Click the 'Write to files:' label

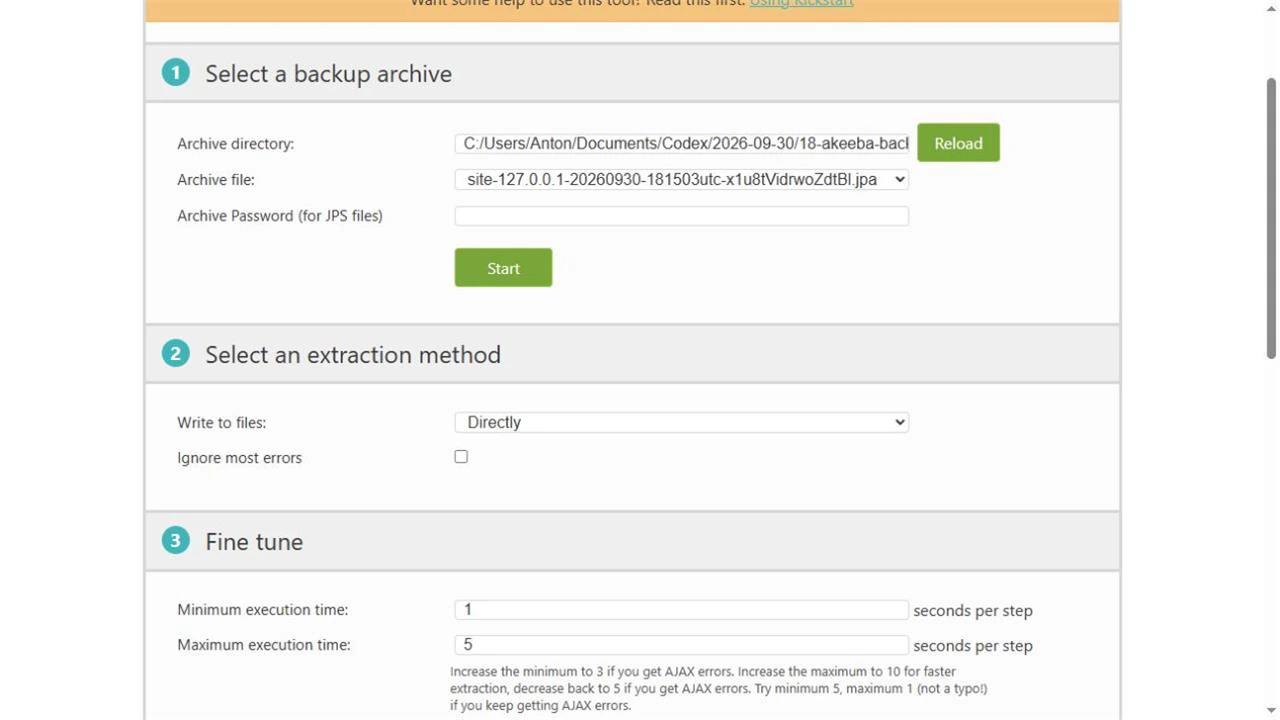(x=222, y=423)
